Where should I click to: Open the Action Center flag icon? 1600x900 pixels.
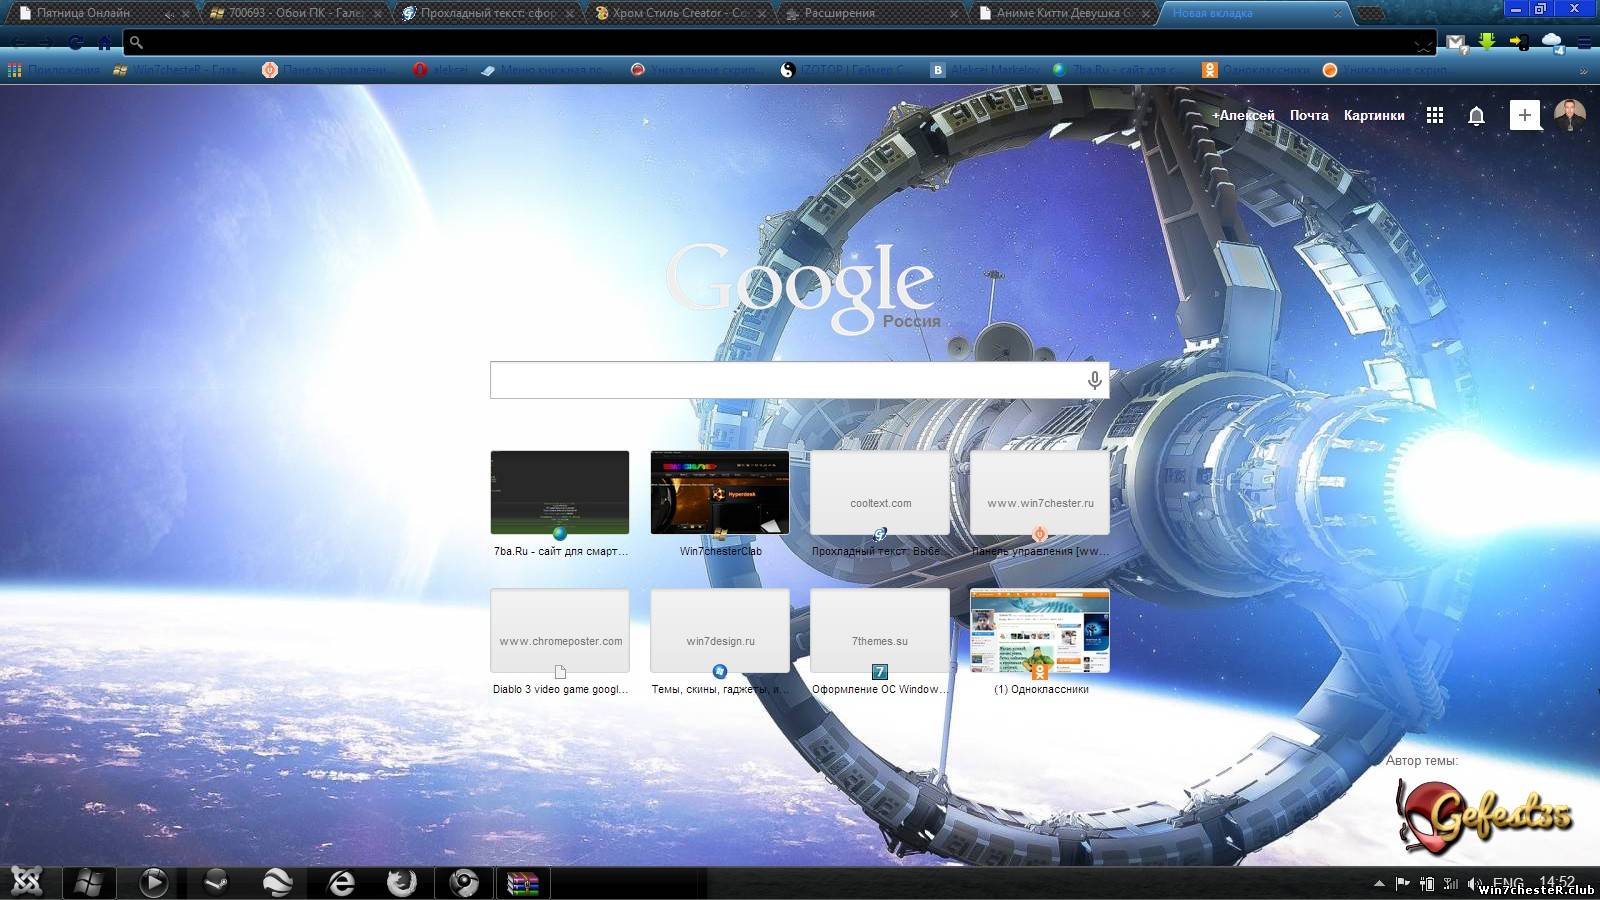pos(1403,883)
